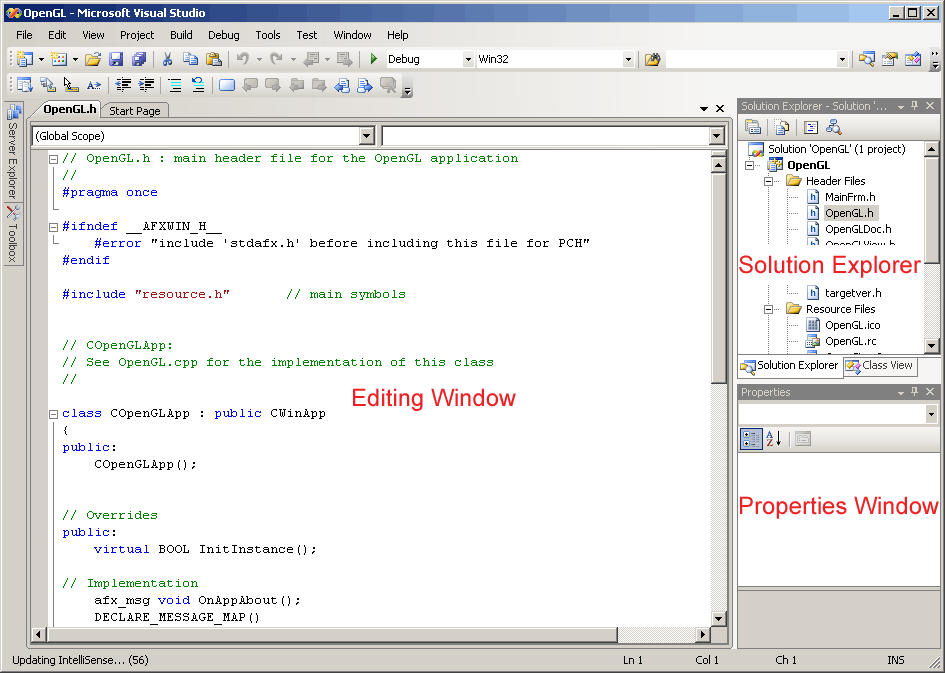This screenshot has height=673, width=945.
Task: Click the Properties Window icon on the main toolbar
Action: click(890, 59)
